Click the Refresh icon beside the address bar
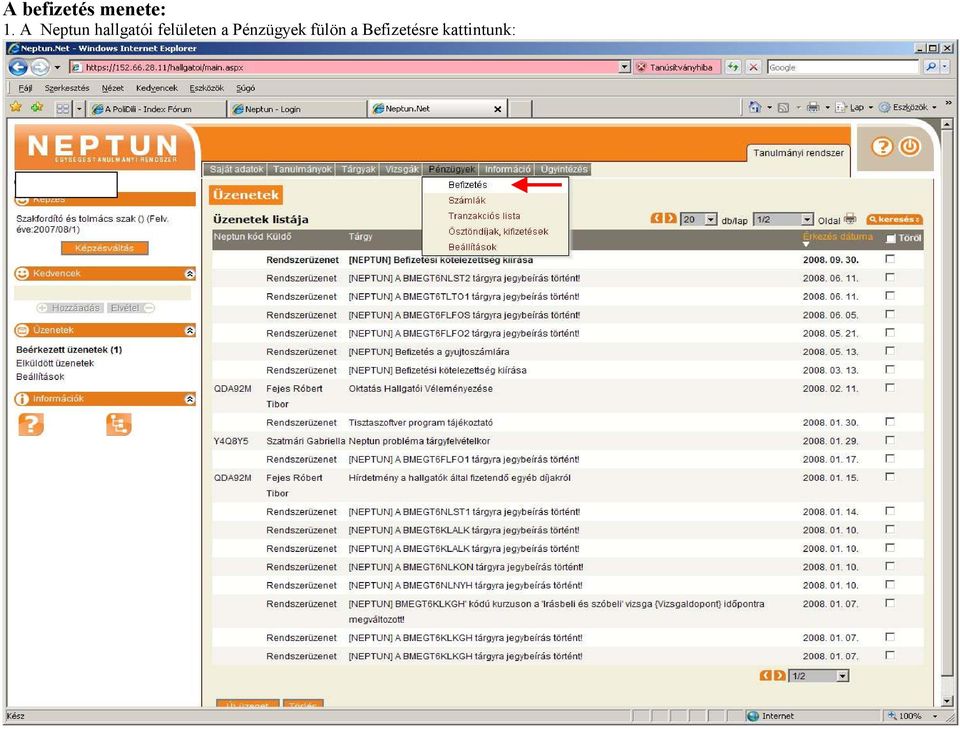Viewport: 960px width, 729px height. click(733, 67)
